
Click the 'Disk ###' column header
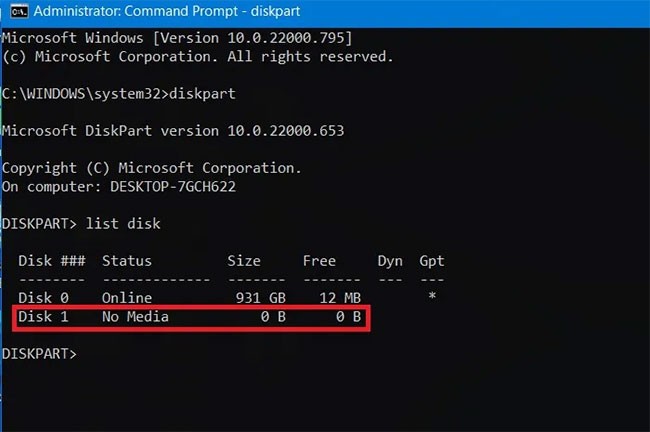52,261
